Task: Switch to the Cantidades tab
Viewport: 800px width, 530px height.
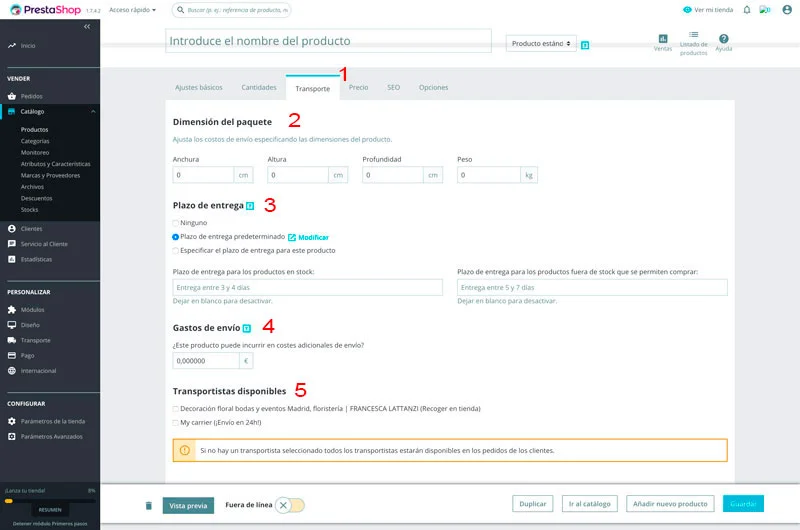Action: pos(259,87)
